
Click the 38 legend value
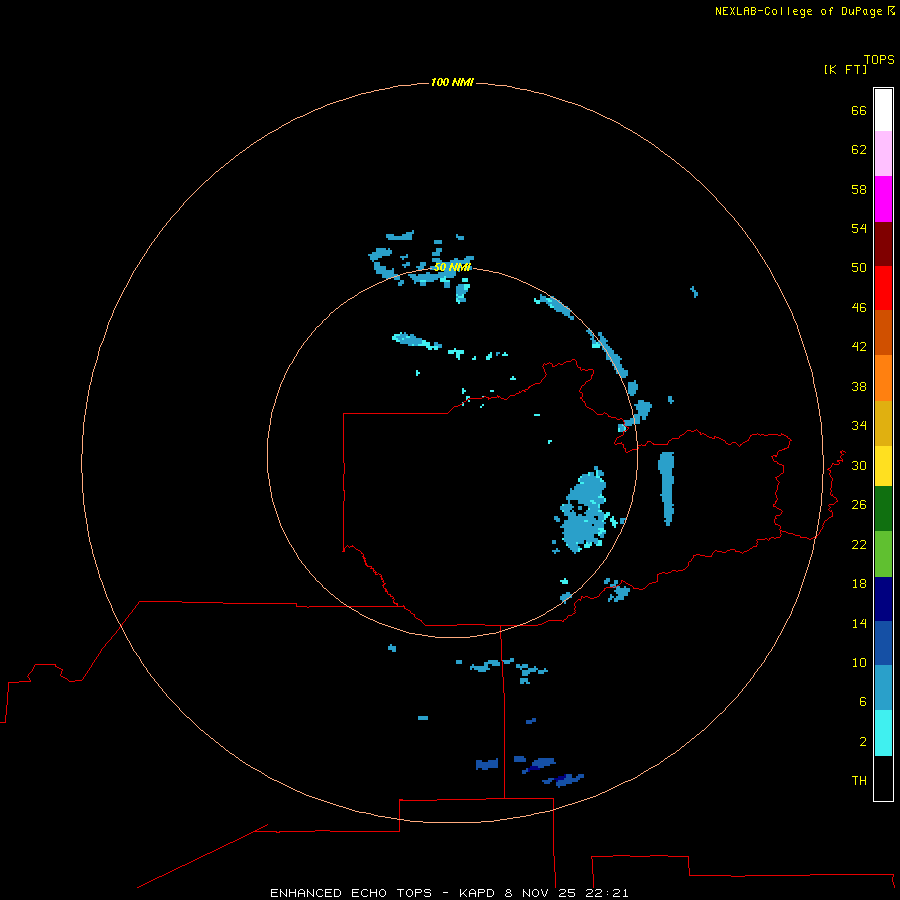(859, 386)
